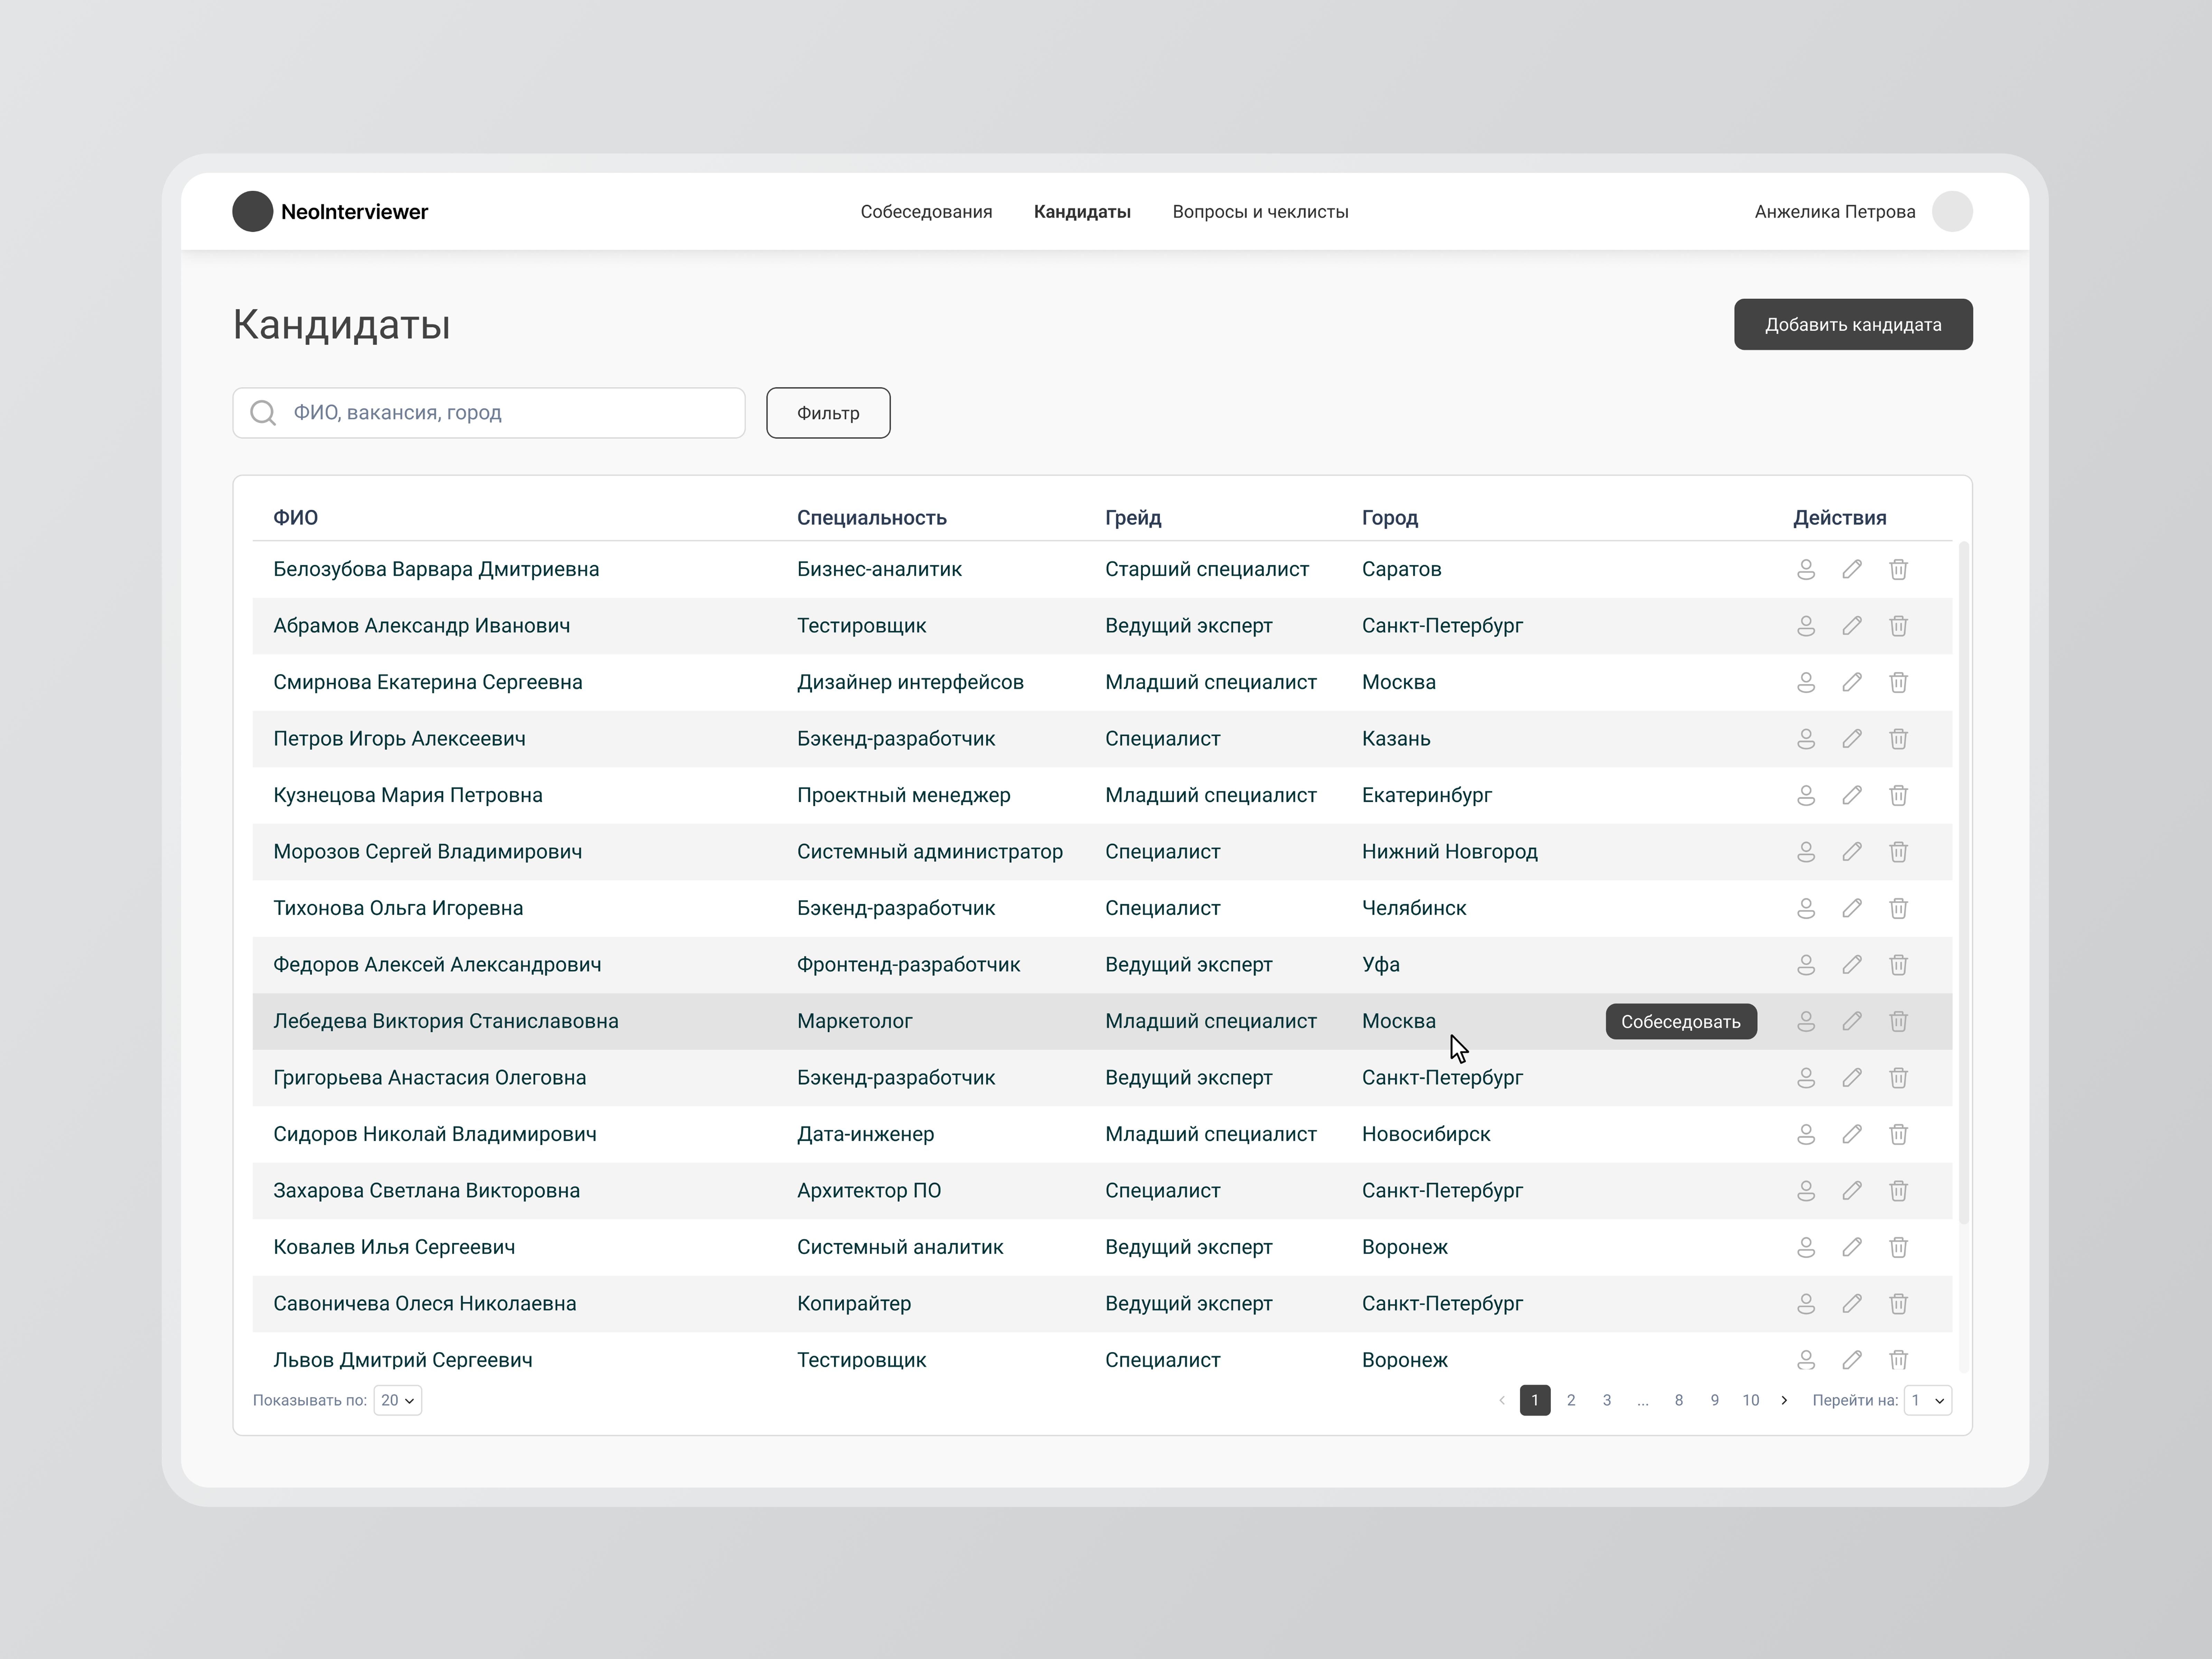This screenshot has height=1659, width=2212.
Task: Click interview icon for Абрамов Александр Иванович
Action: (1806, 626)
